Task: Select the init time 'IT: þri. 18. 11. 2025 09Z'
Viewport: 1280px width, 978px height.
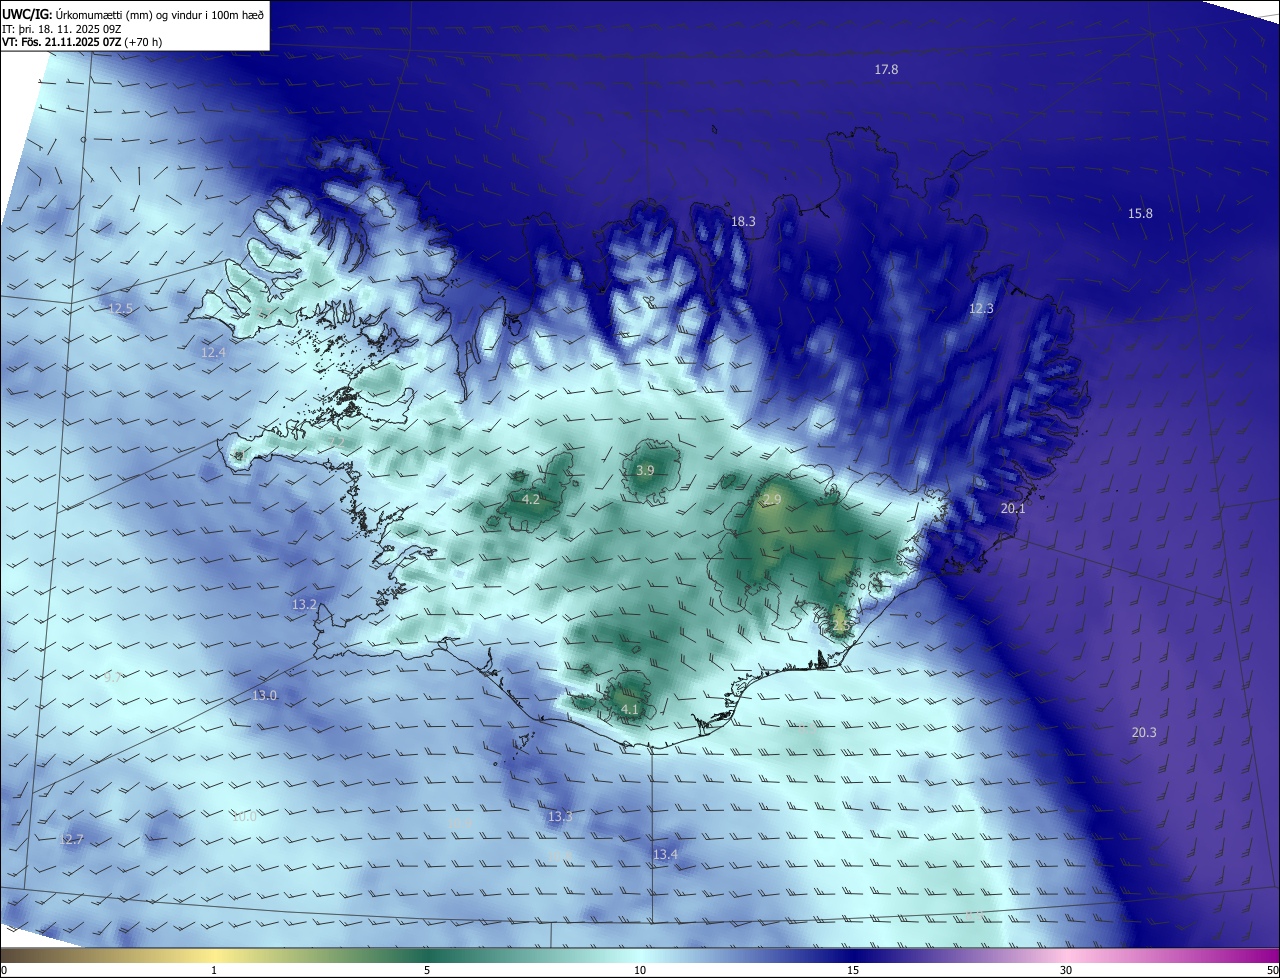Action: click(60, 29)
